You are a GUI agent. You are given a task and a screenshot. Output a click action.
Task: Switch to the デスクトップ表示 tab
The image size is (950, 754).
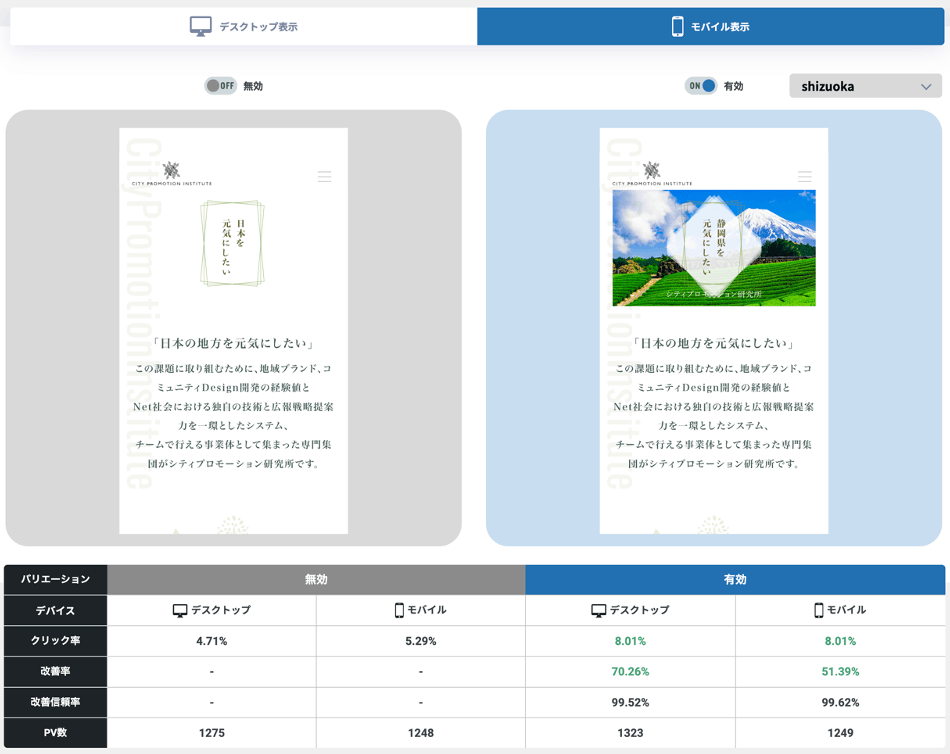[244, 27]
